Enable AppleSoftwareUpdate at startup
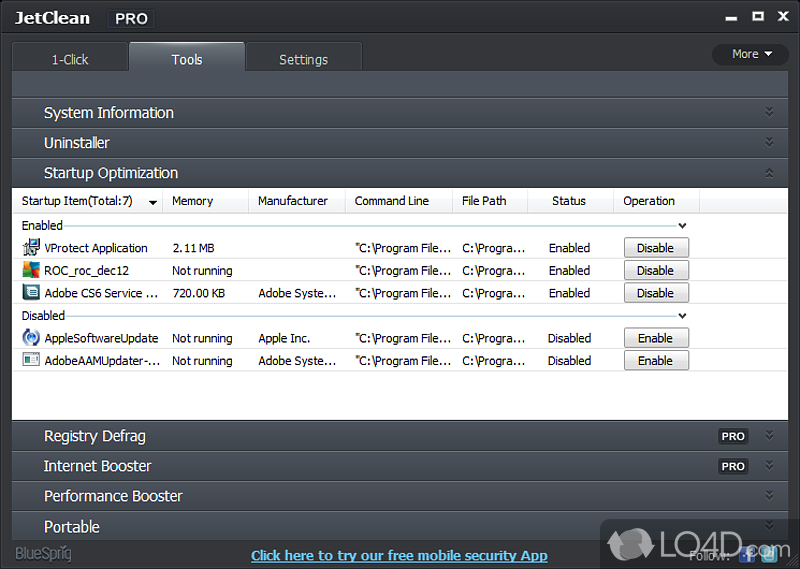The height and width of the screenshot is (569, 800). [x=655, y=338]
